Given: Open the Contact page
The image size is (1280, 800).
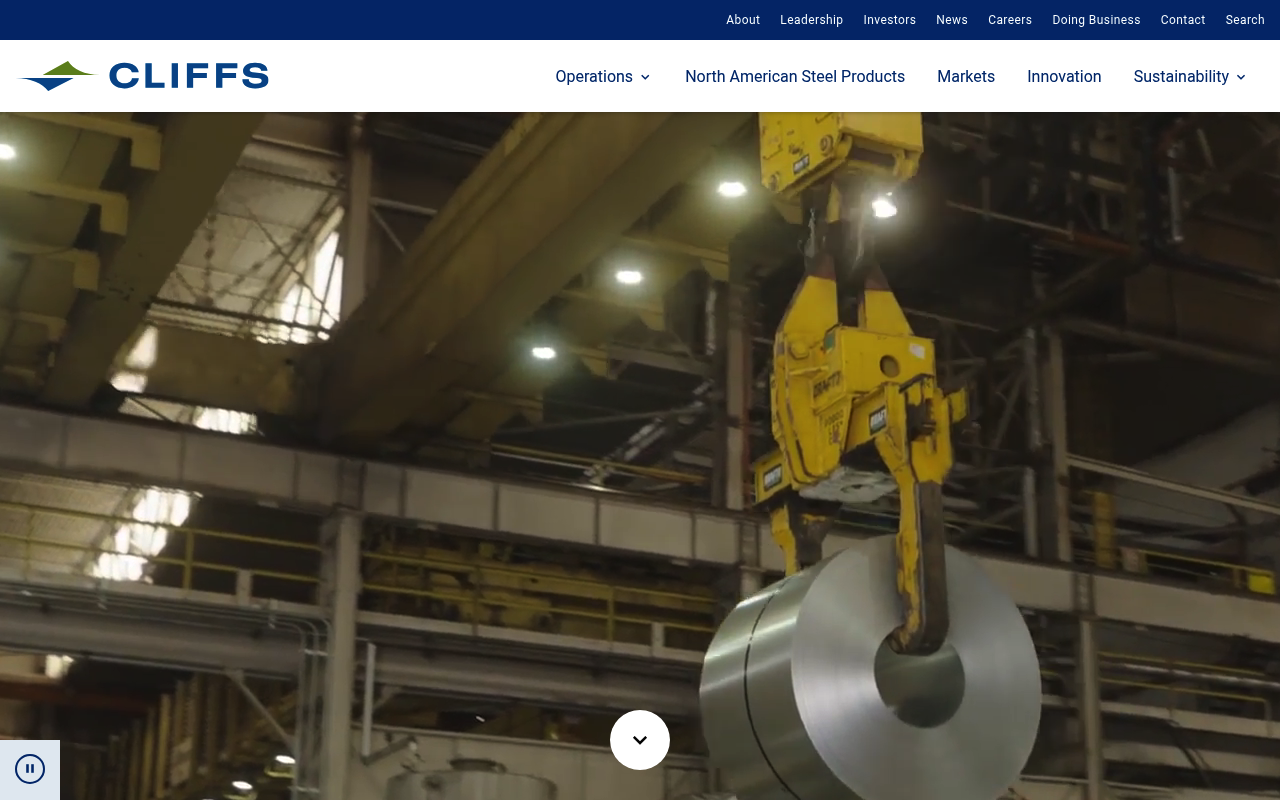Looking at the screenshot, I should coord(1183,20).
